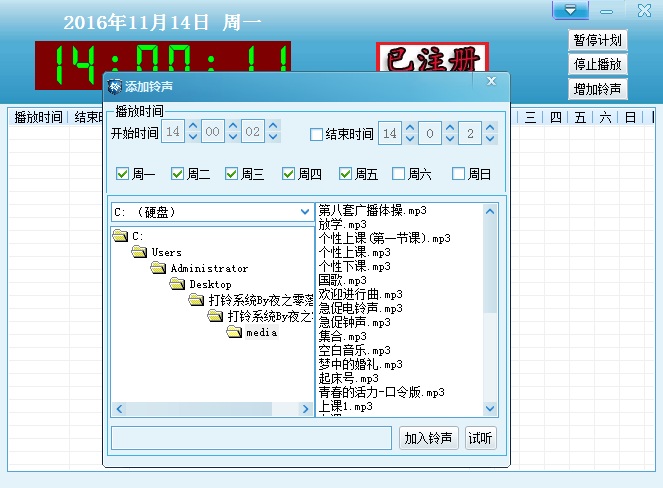
Task: Click the 试听 preview button
Action: [x=480, y=438]
